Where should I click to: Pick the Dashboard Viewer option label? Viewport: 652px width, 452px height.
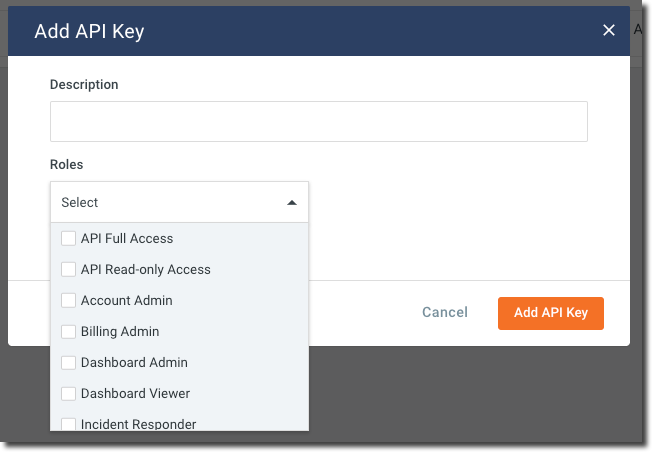[135, 393]
